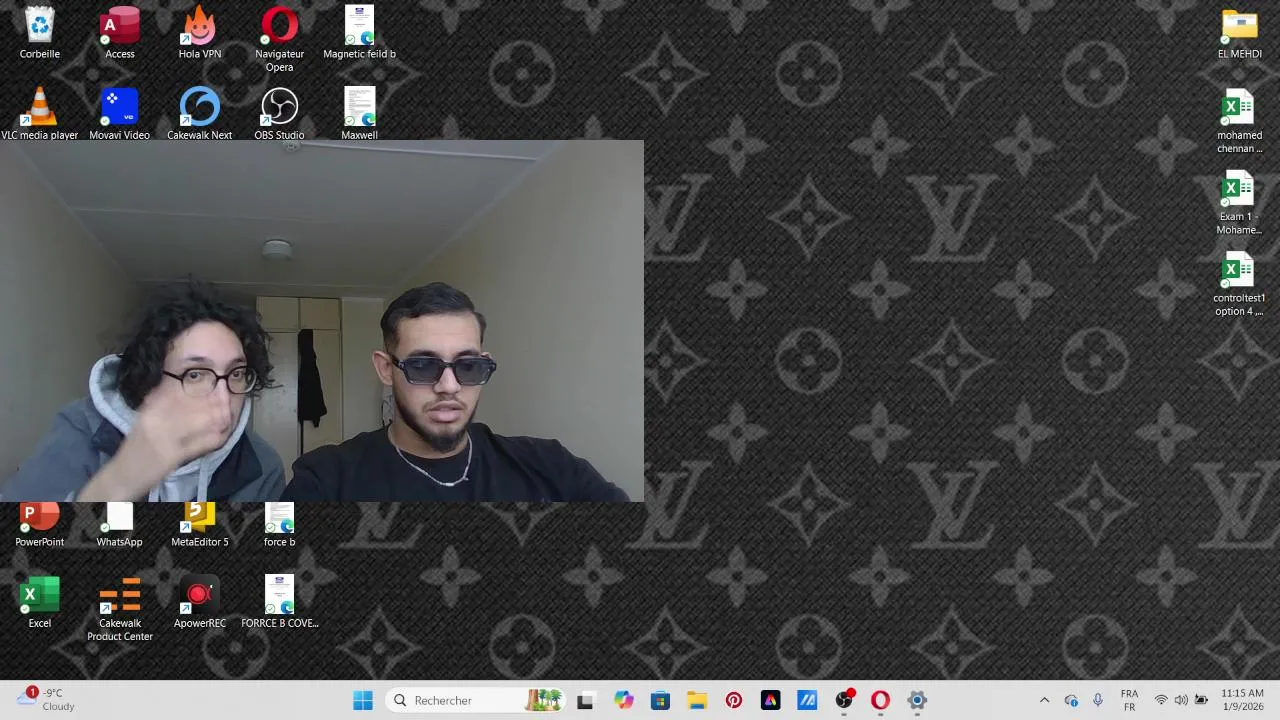This screenshot has width=1280, height=720.
Task: Open the Windows Start menu
Action: point(363,701)
